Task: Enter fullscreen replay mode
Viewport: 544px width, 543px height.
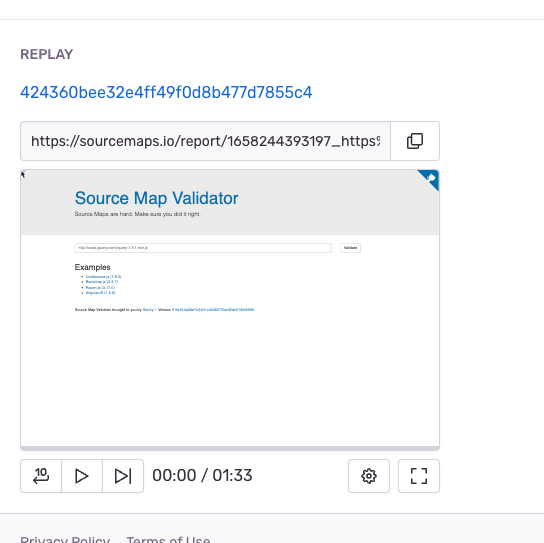Action: [x=419, y=476]
